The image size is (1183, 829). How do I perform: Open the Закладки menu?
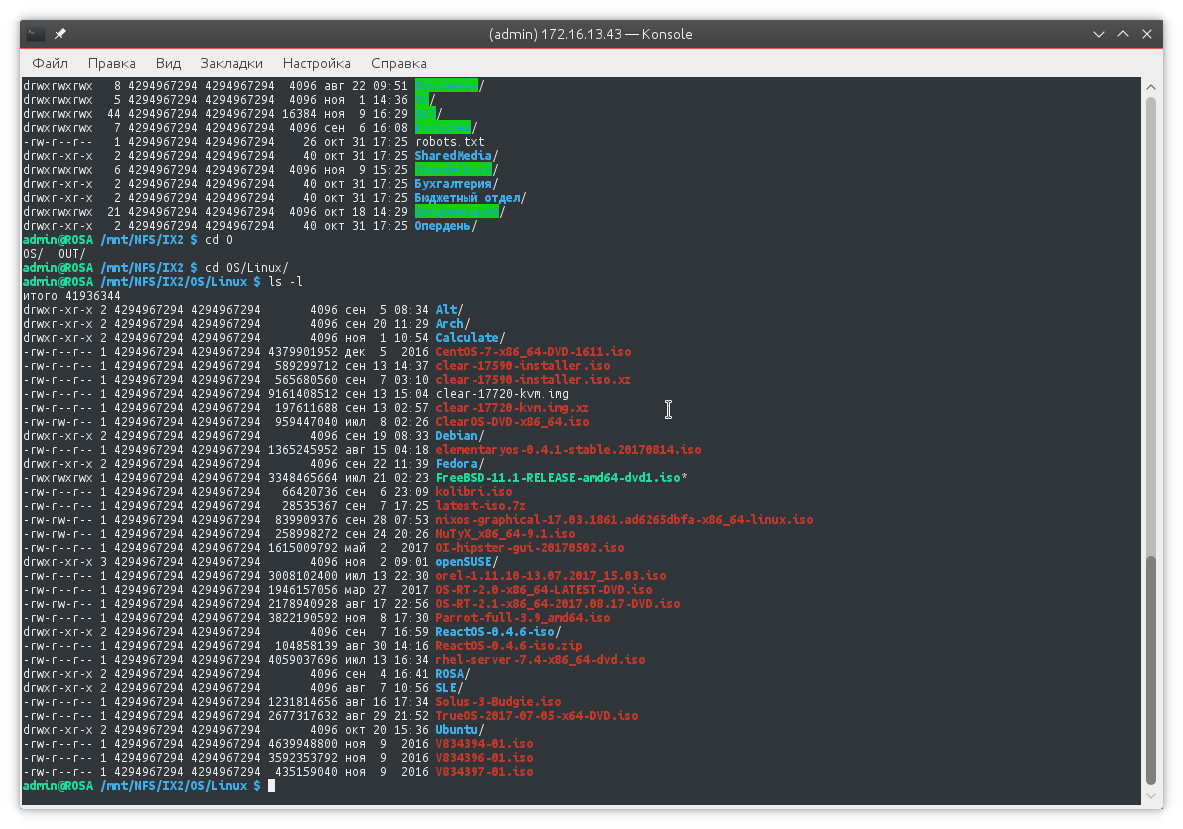[x=231, y=63]
